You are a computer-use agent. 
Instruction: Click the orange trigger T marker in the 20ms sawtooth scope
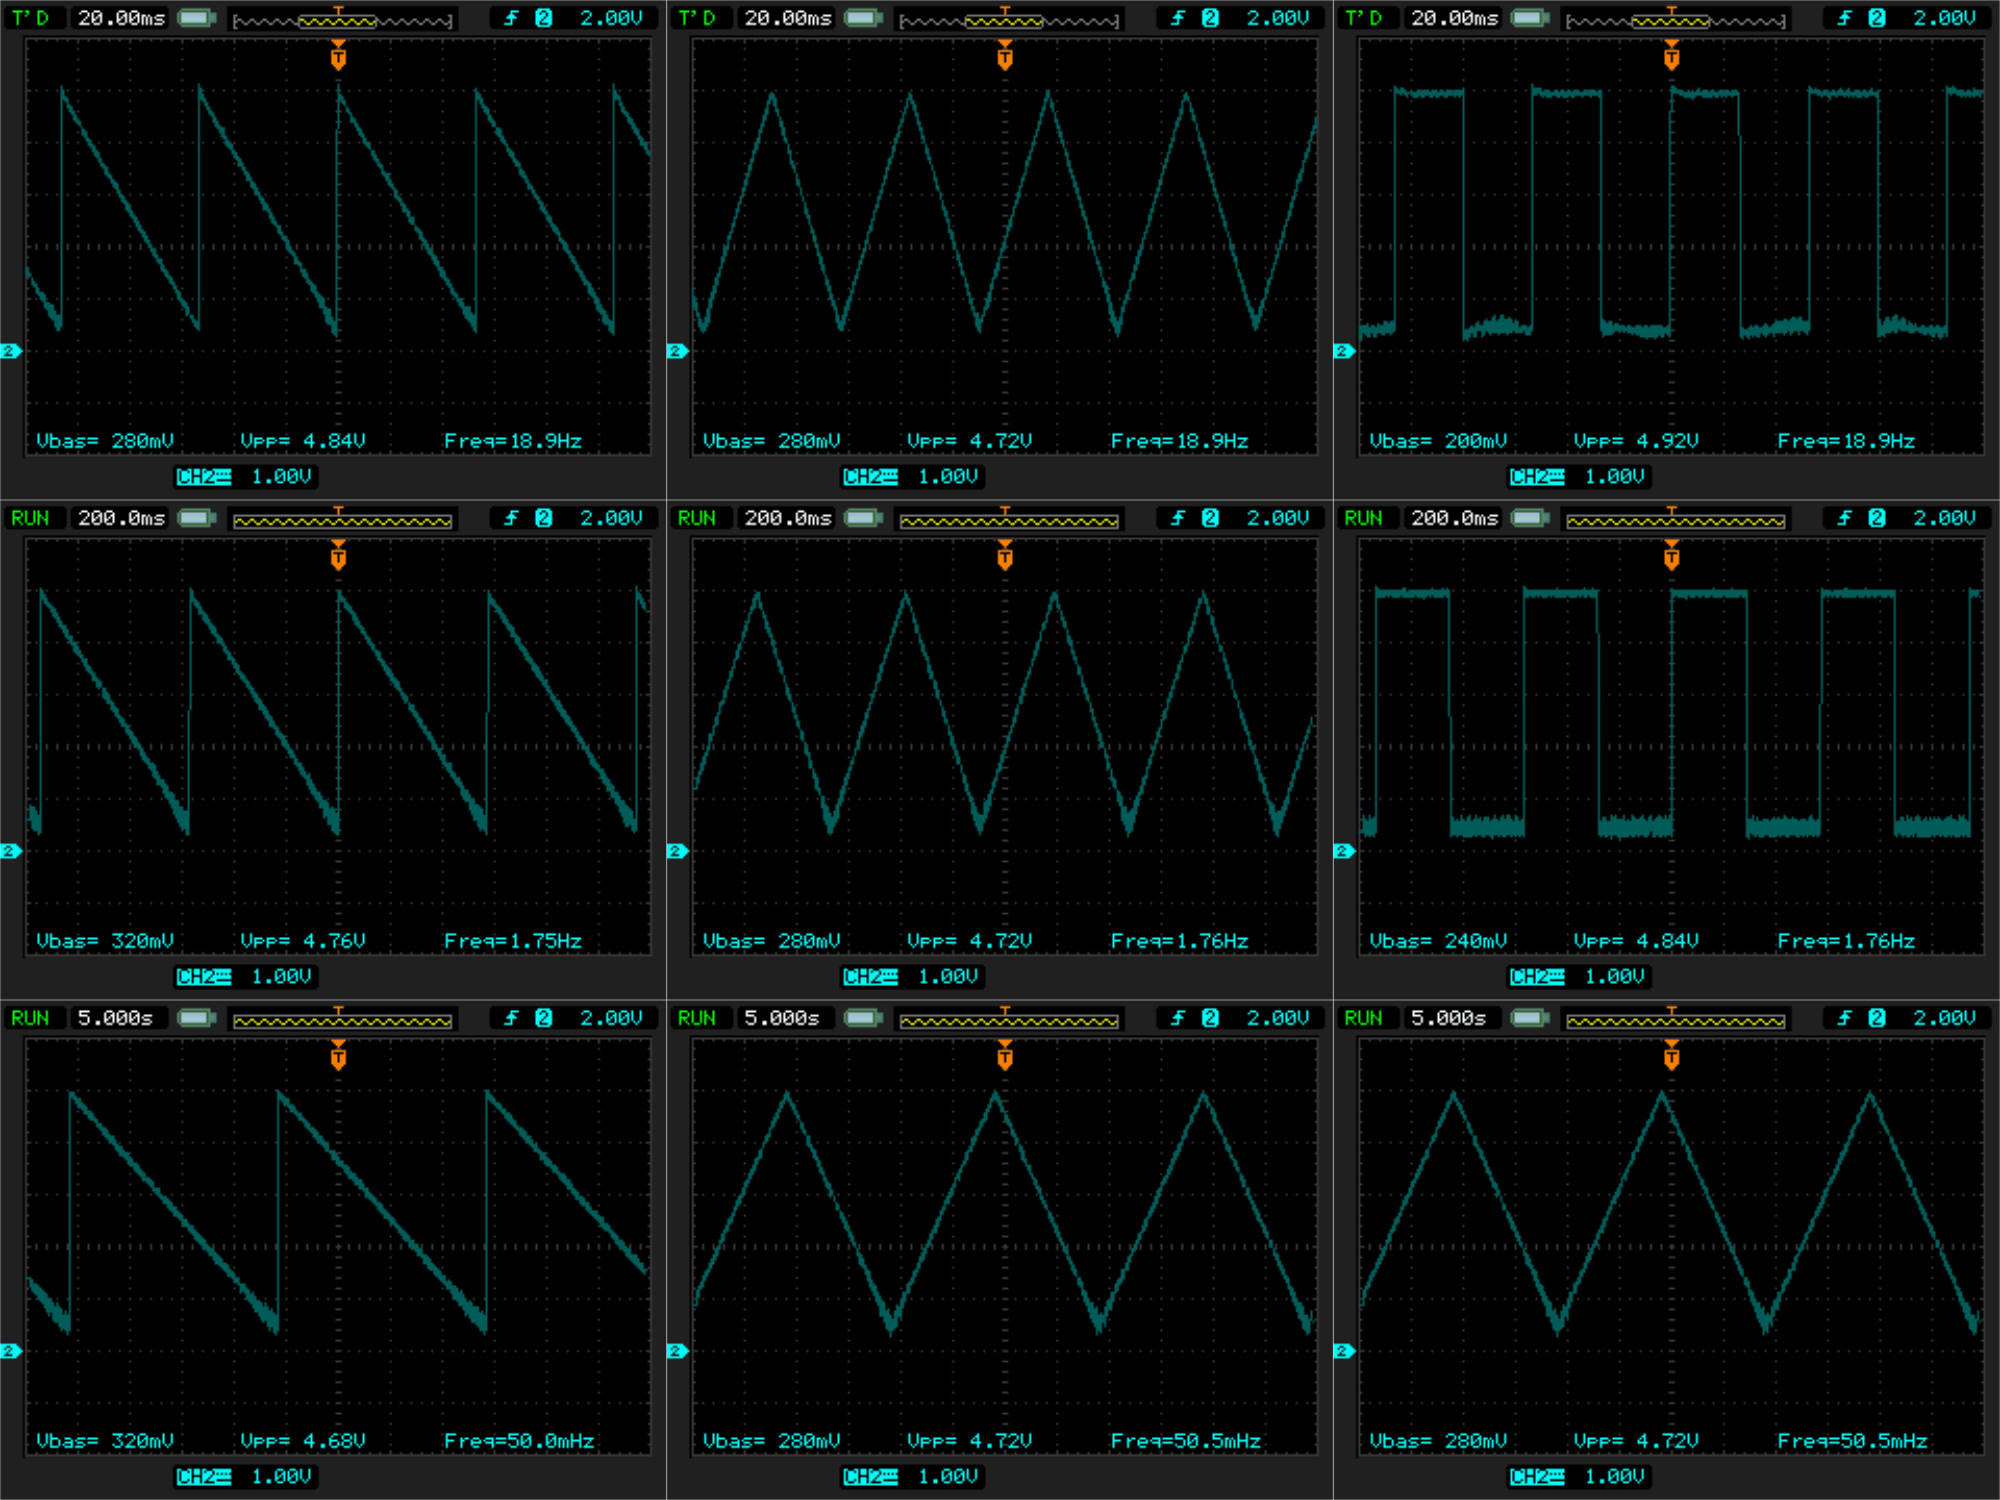[338, 56]
